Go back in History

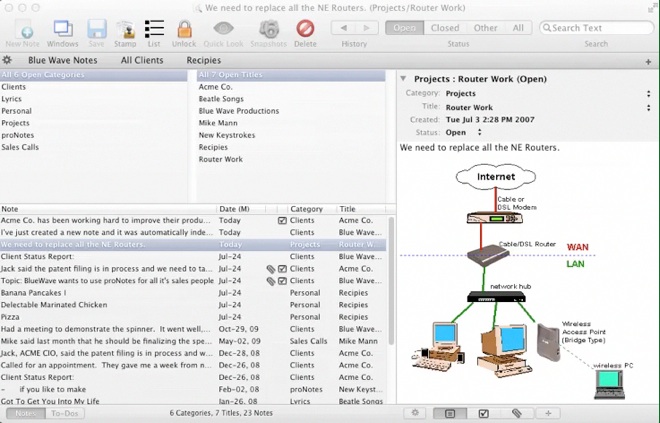343,28
